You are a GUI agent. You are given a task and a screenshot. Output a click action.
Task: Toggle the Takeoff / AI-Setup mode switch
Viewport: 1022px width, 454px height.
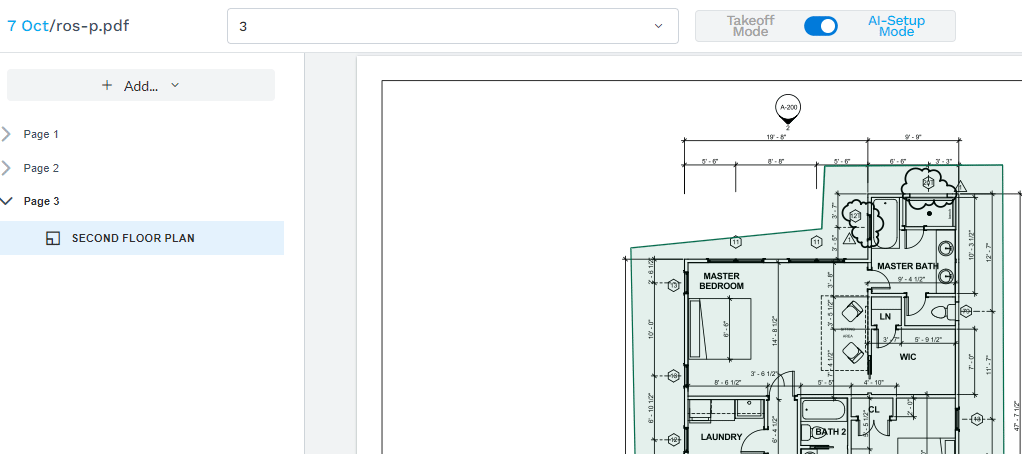(x=821, y=26)
